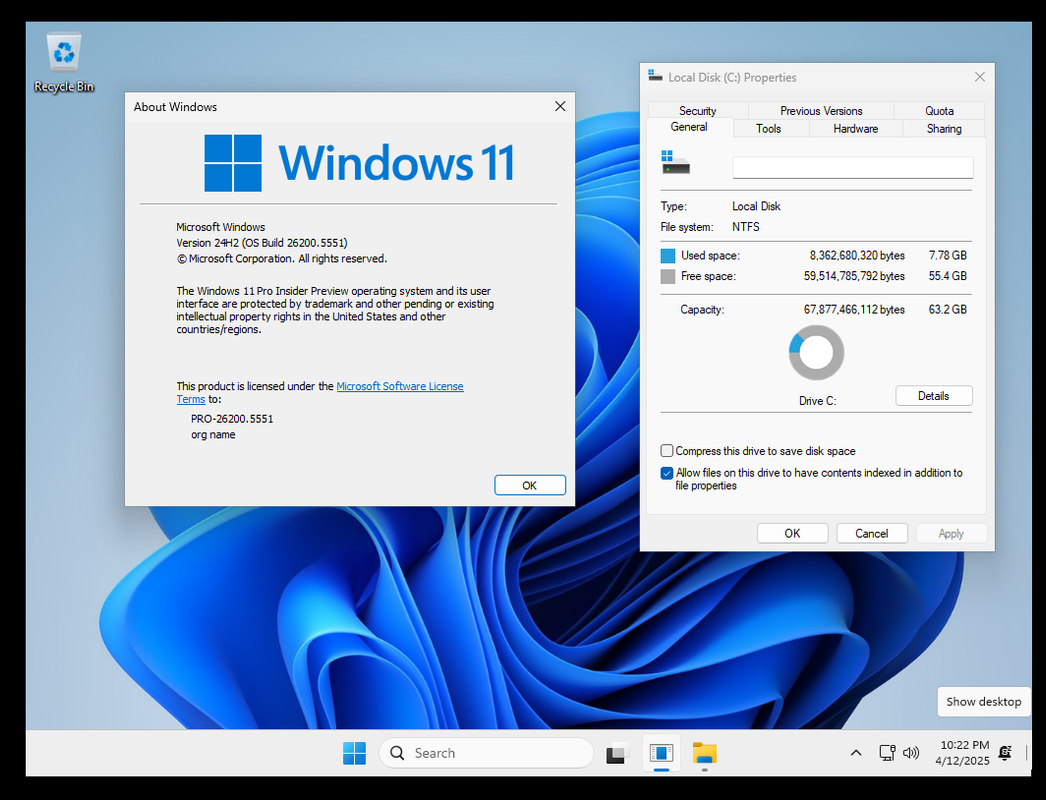Click the Windows Start button

[x=354, y=753]
